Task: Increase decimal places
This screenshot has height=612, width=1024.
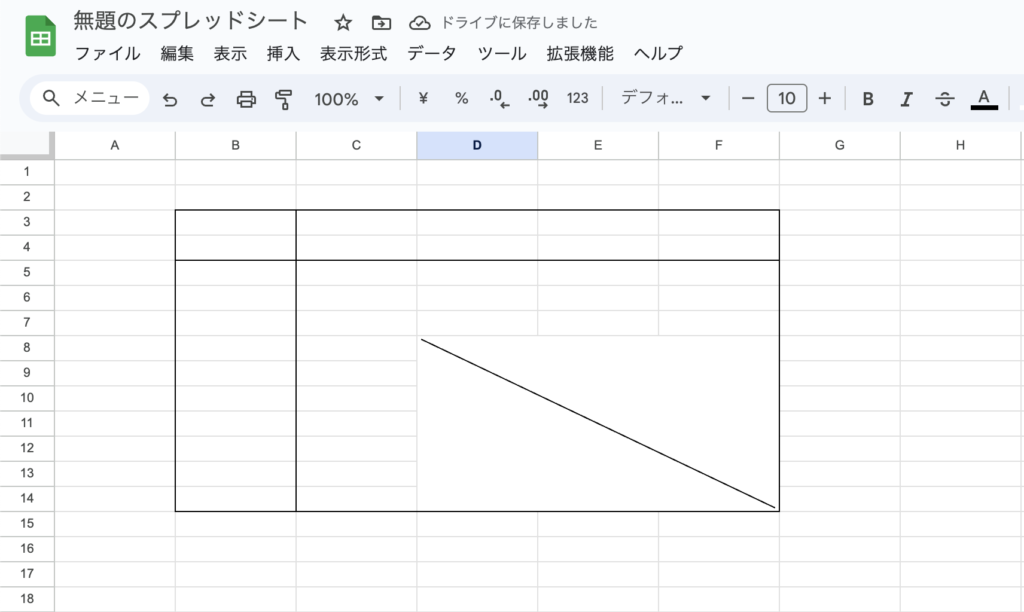Action: (539, 99)
